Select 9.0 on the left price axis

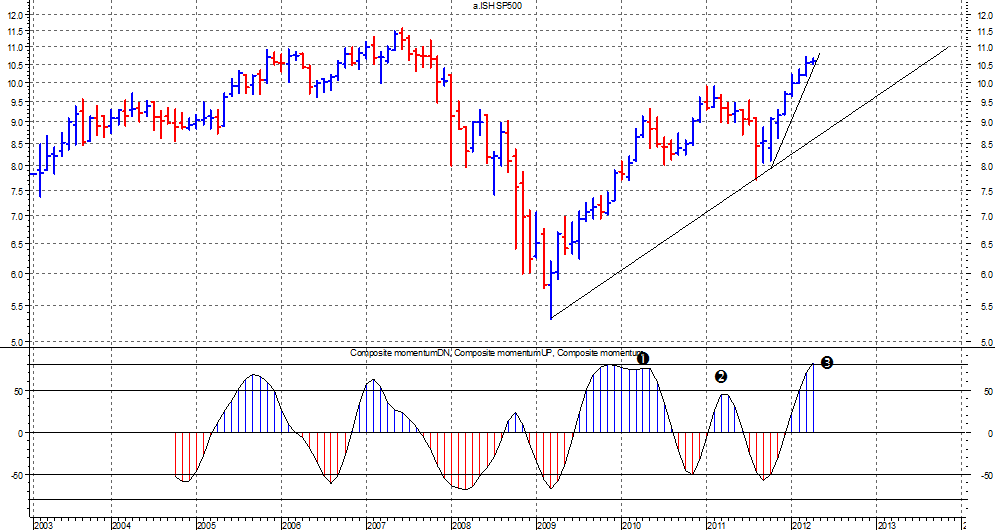point(18,123)
